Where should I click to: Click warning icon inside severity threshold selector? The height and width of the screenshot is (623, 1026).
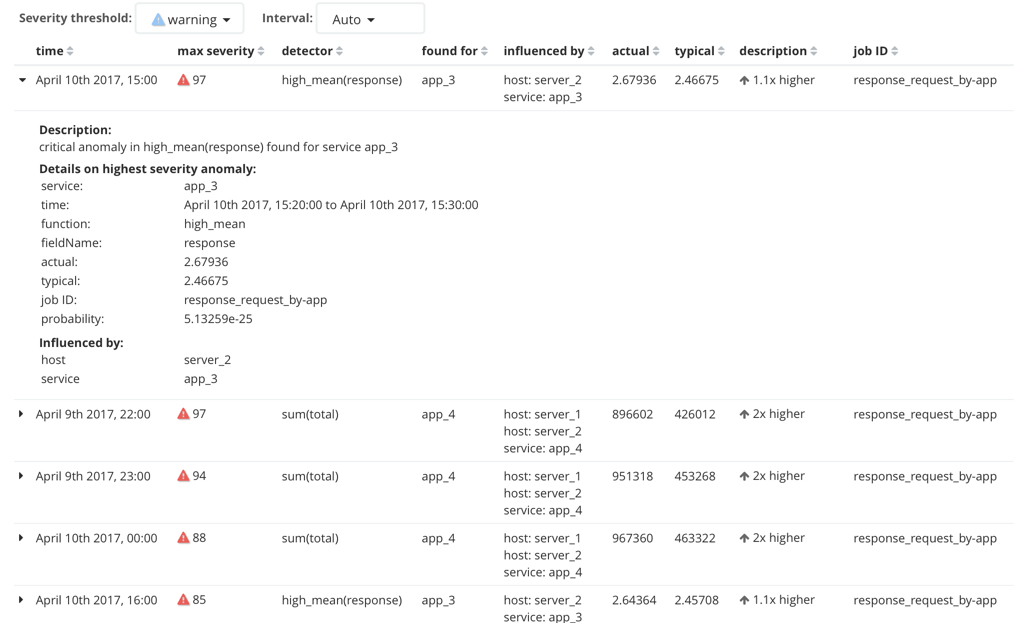tap(160, 18)
